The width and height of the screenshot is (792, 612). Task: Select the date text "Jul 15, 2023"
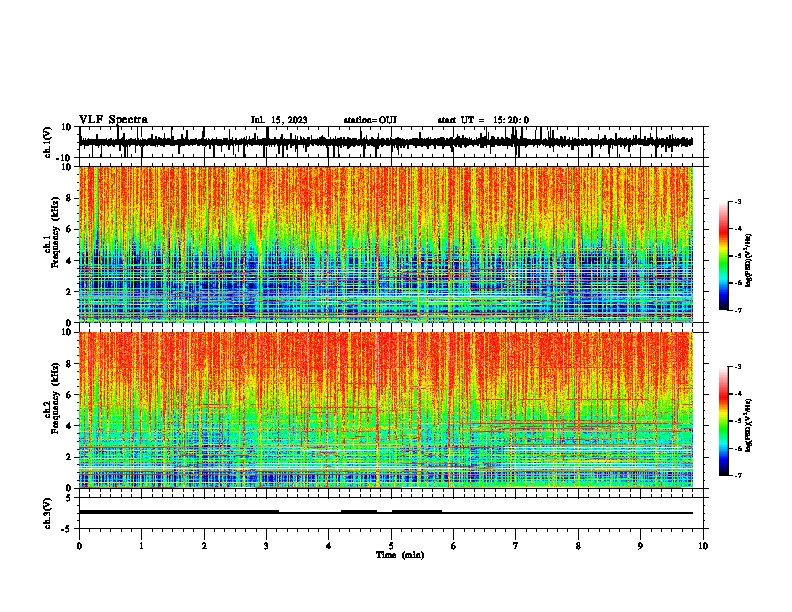tap(279, 120)
